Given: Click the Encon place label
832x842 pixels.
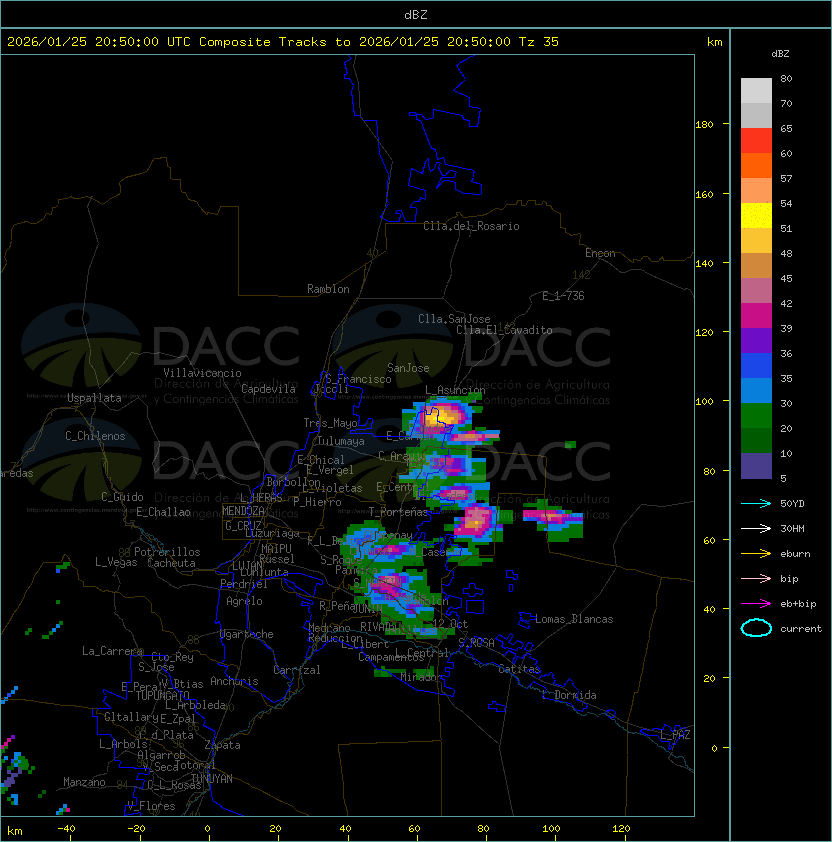Looking at the screenshot, I should click(600, 253).
